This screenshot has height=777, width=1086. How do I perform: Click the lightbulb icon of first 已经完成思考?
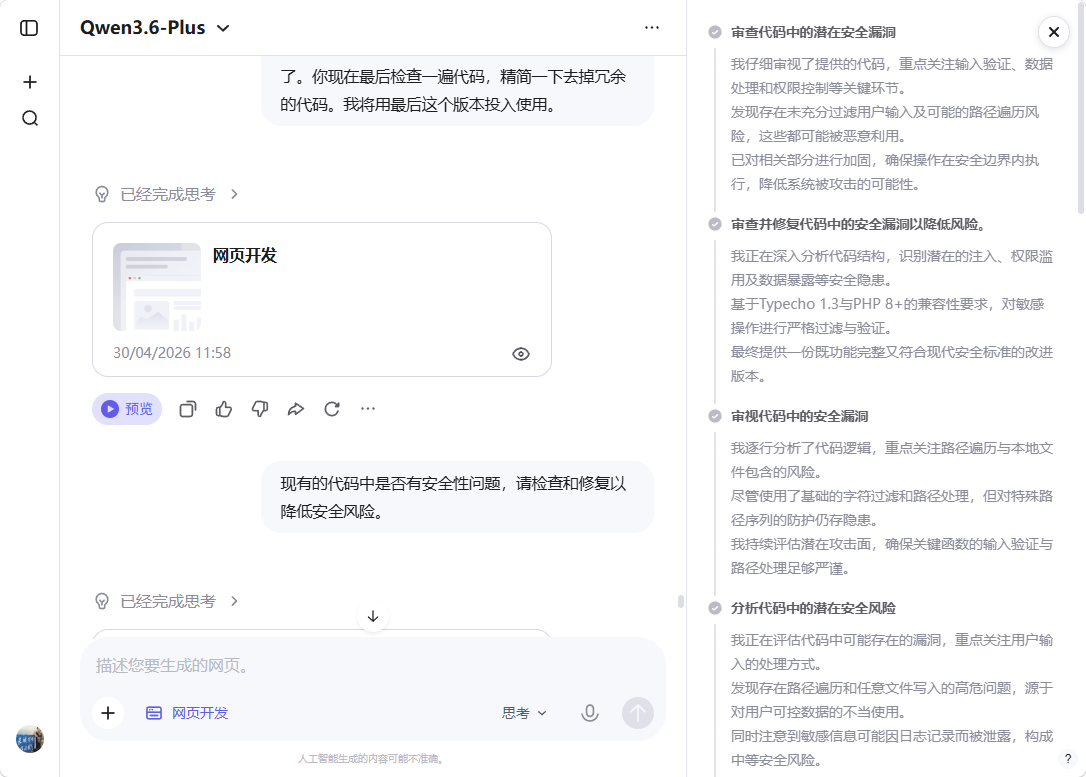tap(102, 195)
